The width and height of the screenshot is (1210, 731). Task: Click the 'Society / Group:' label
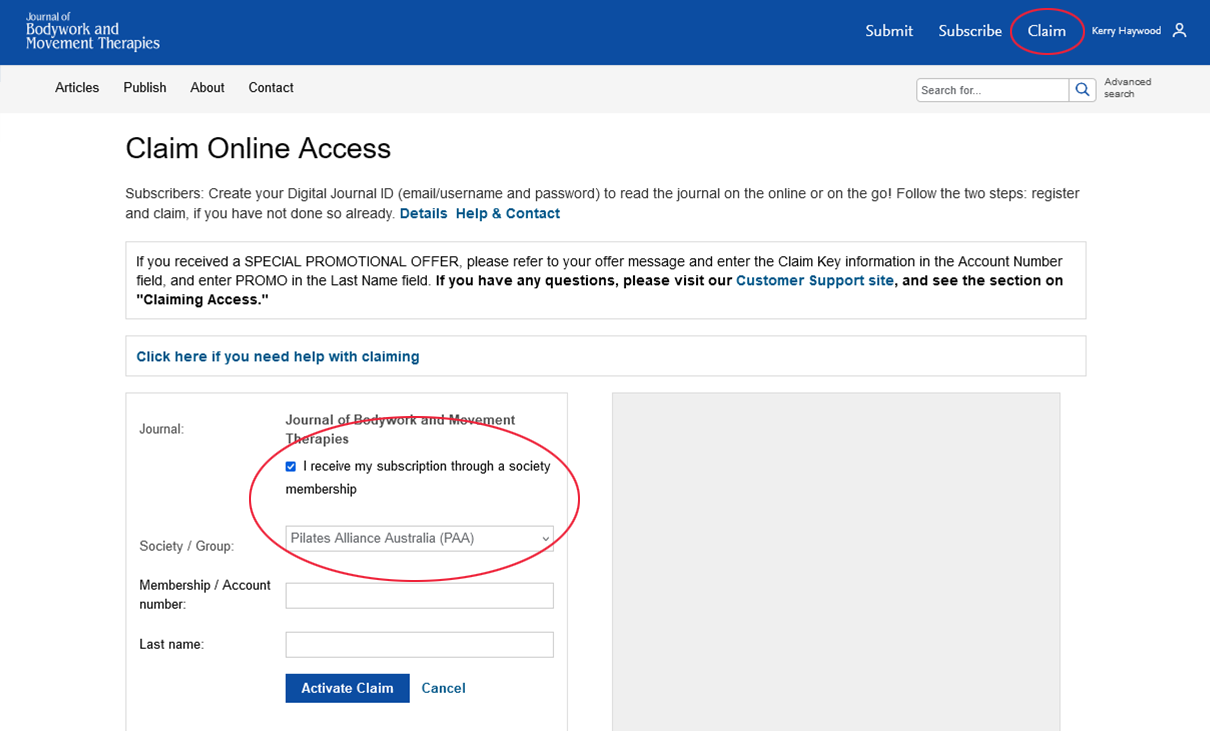[186, 546]
